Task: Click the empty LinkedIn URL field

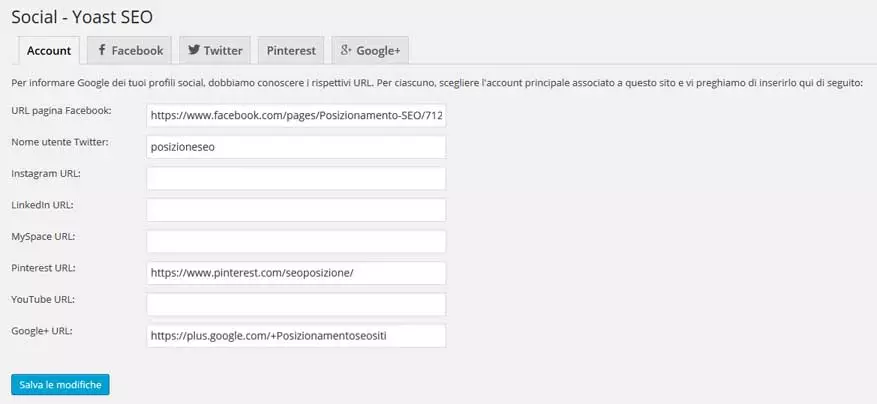Action: (x=296, y=210)
